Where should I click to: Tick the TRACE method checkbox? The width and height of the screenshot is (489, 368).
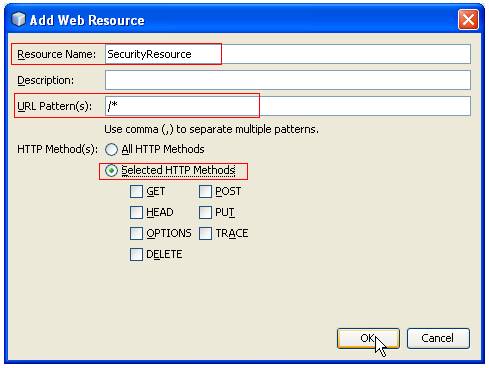[205, 234]
